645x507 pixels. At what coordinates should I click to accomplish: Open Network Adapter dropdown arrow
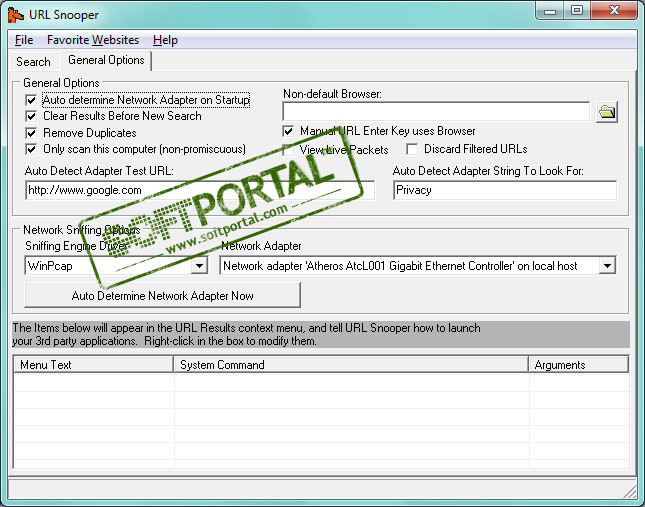coord(607,266)
